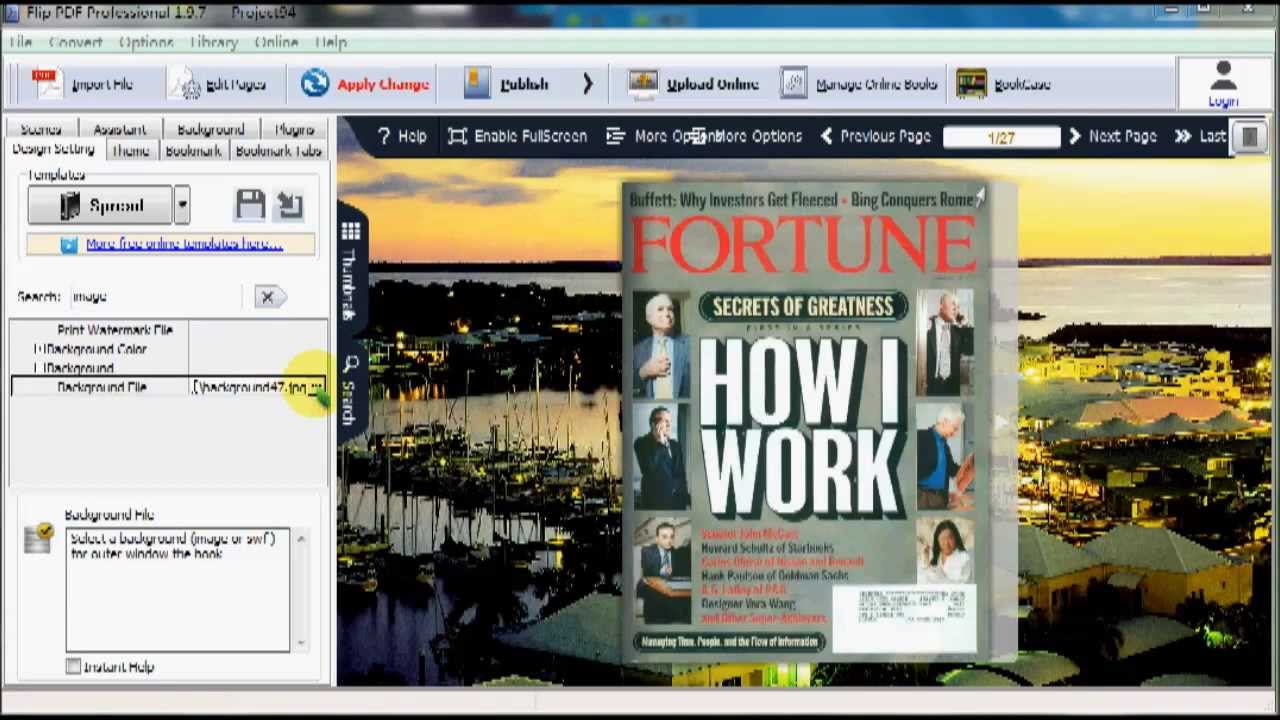Viewport: 1280px width, 720px height.
Task: Click the Import File PDF icon
Action: click(46, 84)
